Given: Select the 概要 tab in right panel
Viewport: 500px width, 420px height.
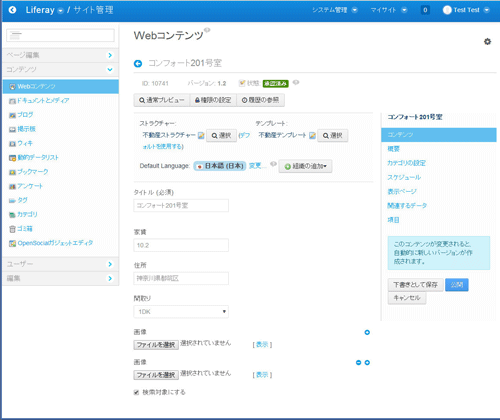Looking at the screenshot, I should pyautogui.click(x=393, y=149).
